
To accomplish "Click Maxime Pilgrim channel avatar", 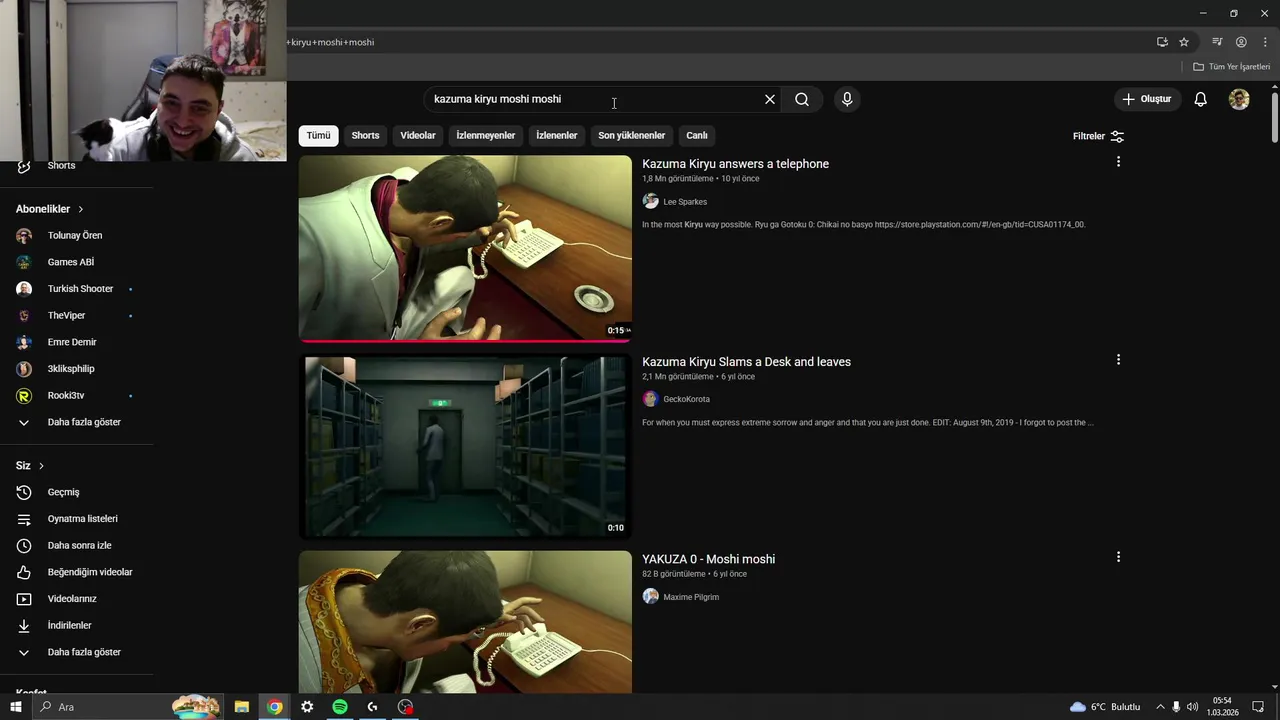I will 651,596.
